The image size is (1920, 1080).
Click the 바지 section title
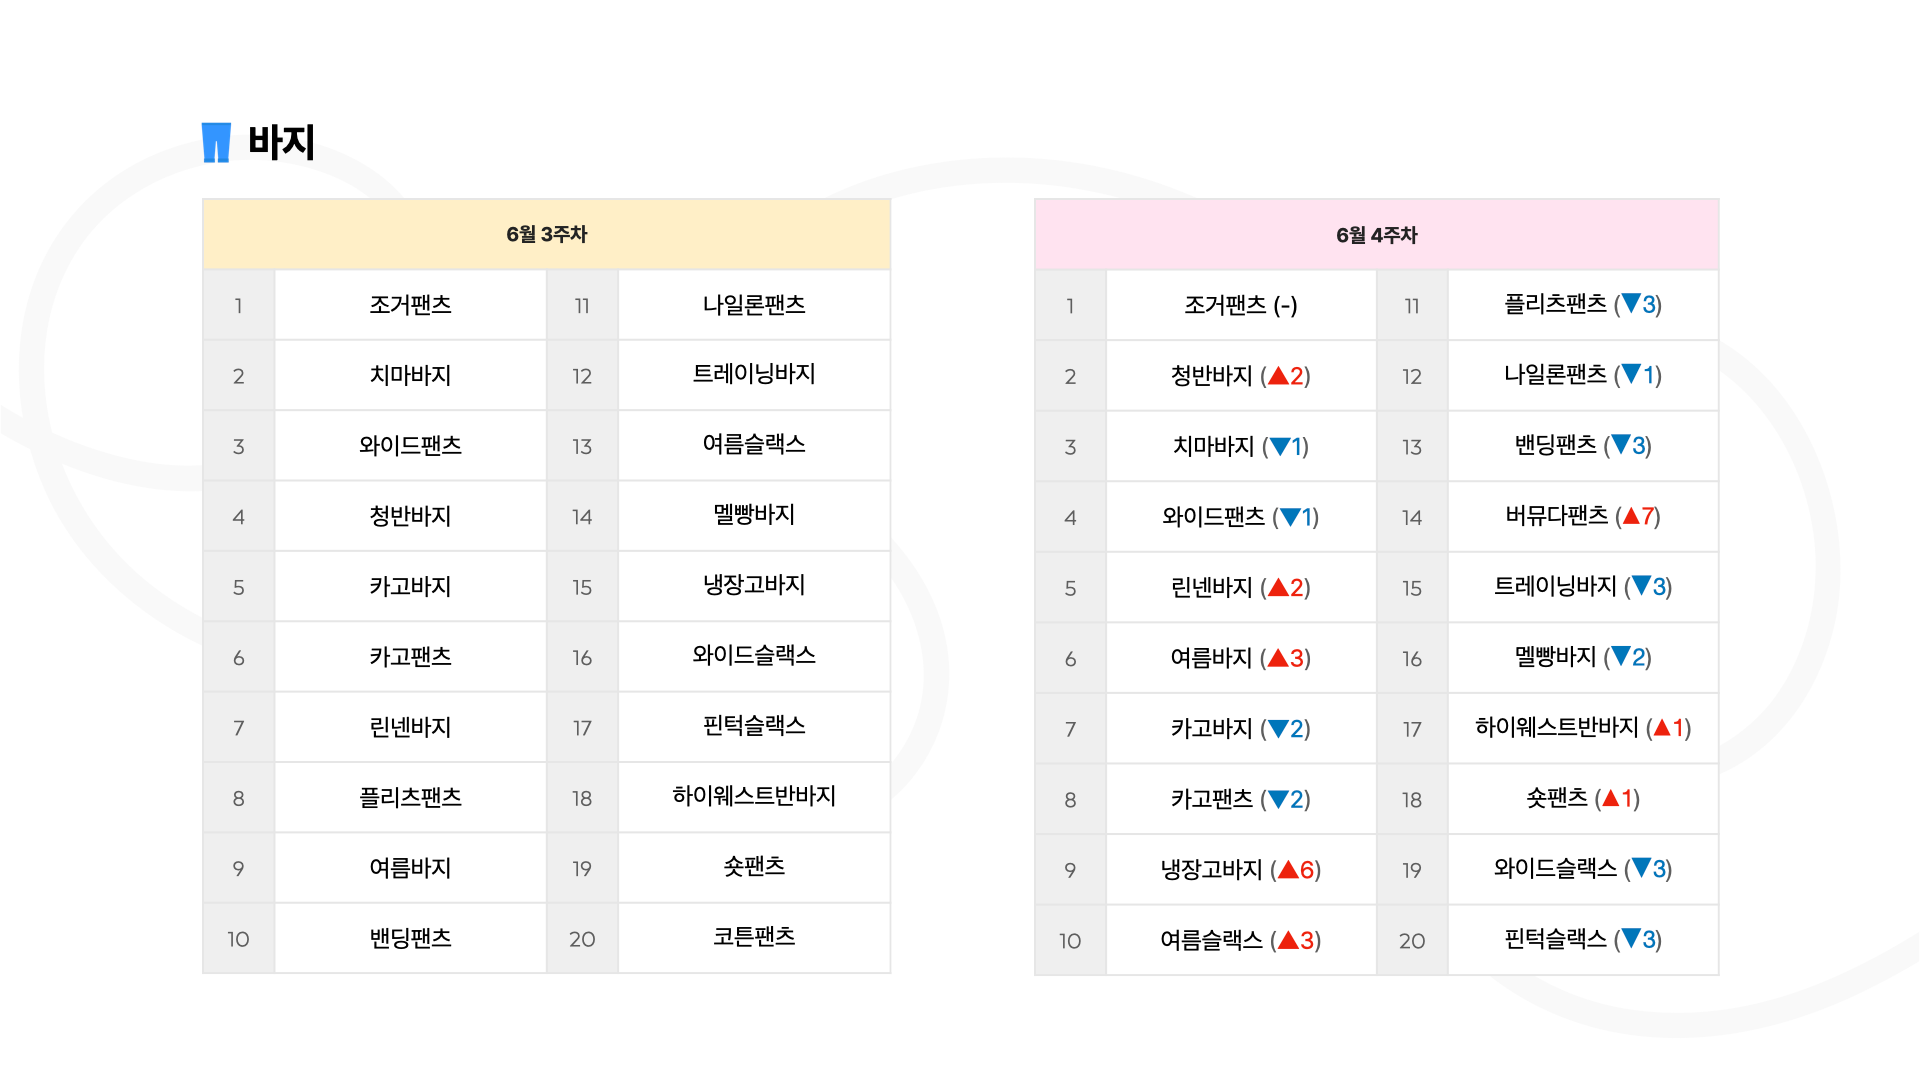point(281,142)
